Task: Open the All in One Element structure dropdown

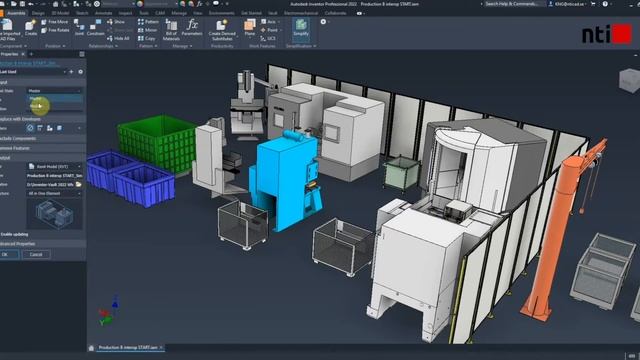Action: click(54, 193)
